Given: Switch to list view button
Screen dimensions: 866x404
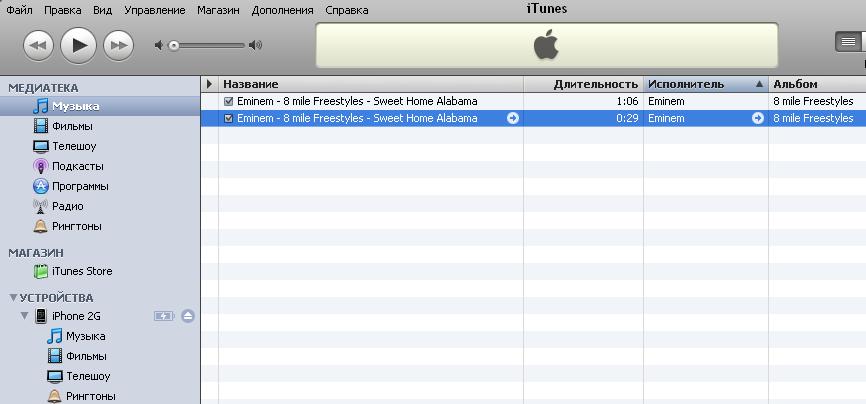Looking at the screenshot, I should click(848, 42).
